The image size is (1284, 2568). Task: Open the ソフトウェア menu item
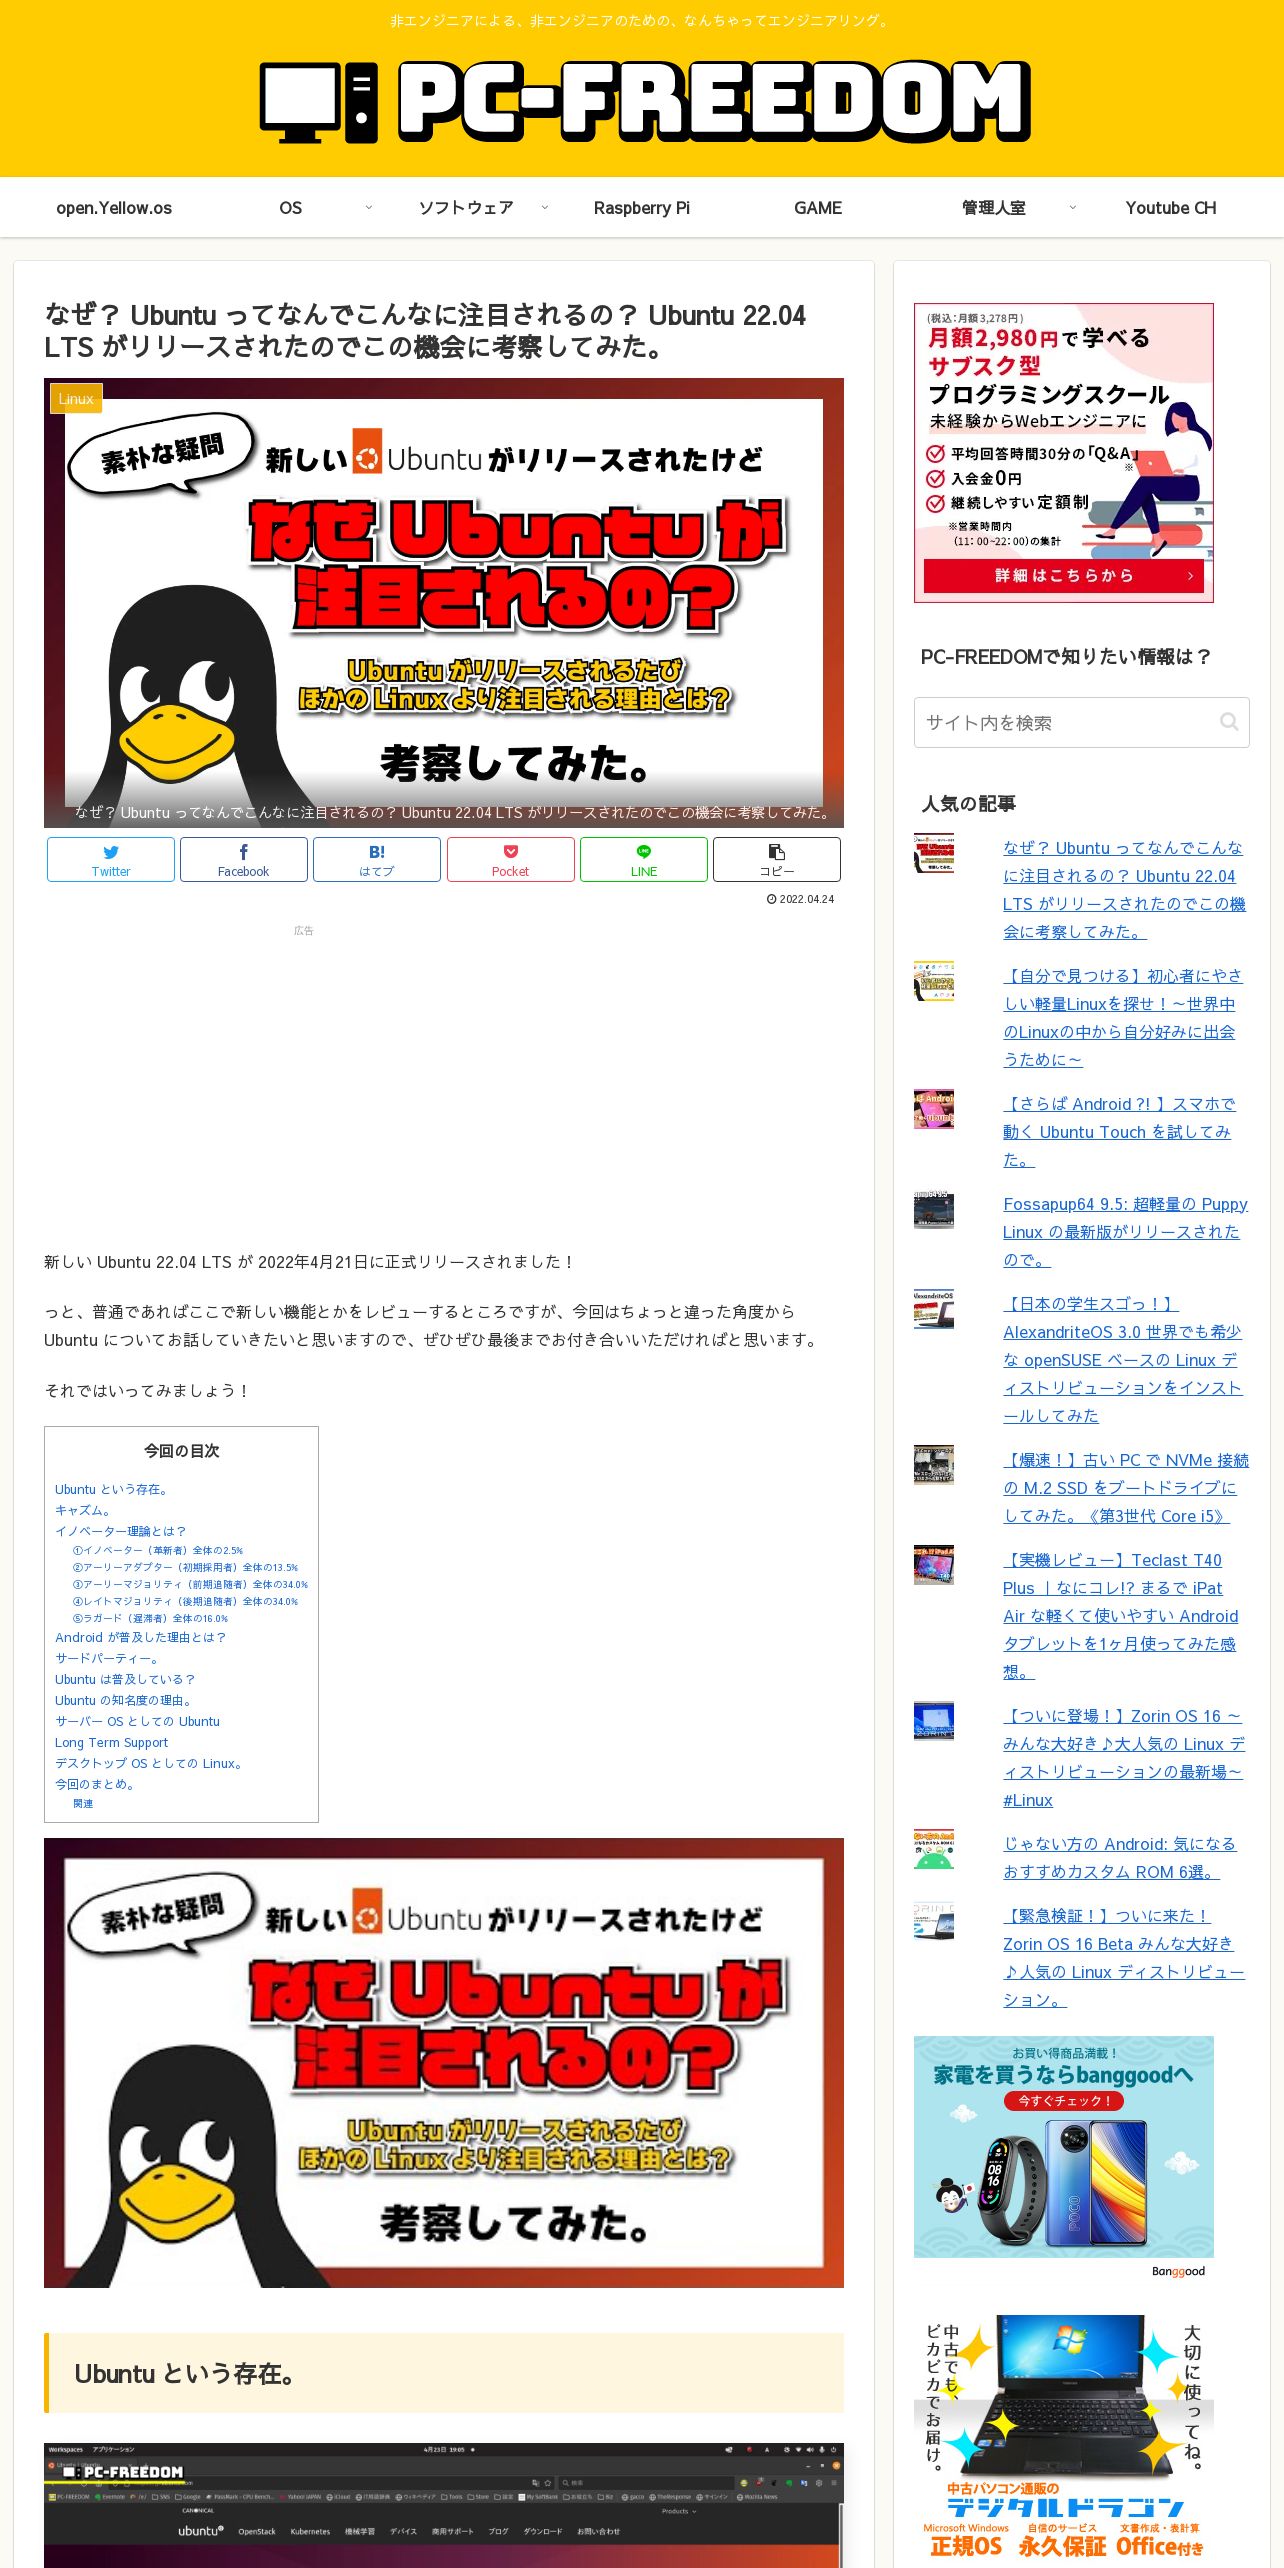click(x=466, y=208)
